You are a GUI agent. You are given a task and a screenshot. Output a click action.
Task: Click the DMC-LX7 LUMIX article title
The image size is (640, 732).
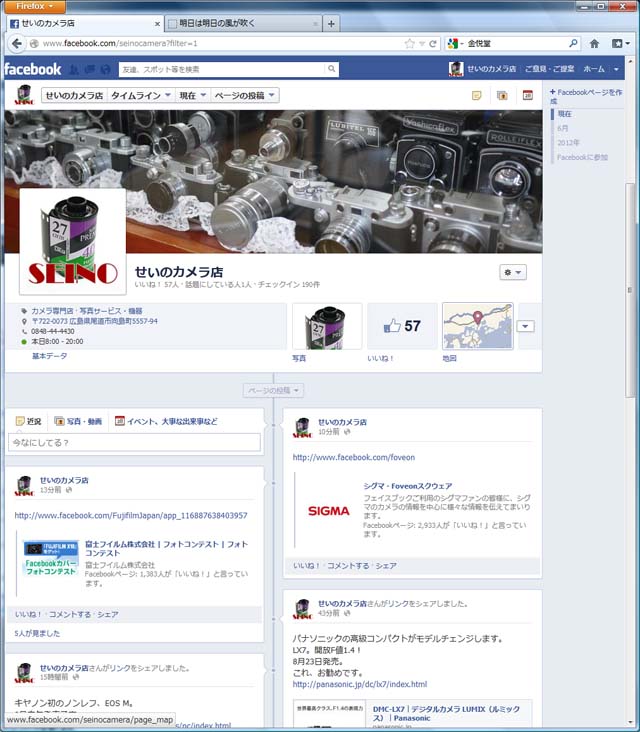click(x=446, y=713)
